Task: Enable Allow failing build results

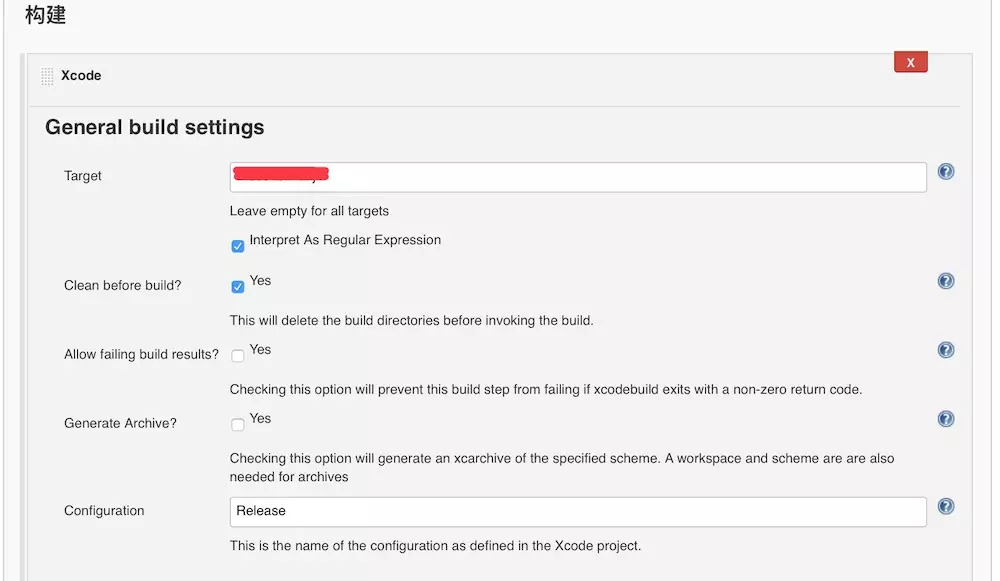Action: tap(238, 356)
